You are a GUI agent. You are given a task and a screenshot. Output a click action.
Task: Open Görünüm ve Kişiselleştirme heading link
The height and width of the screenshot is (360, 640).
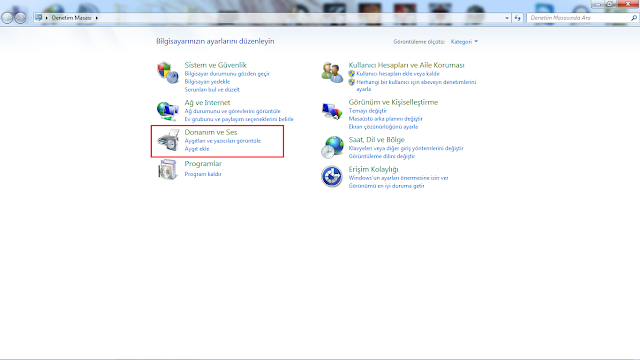tap(393, 102)
